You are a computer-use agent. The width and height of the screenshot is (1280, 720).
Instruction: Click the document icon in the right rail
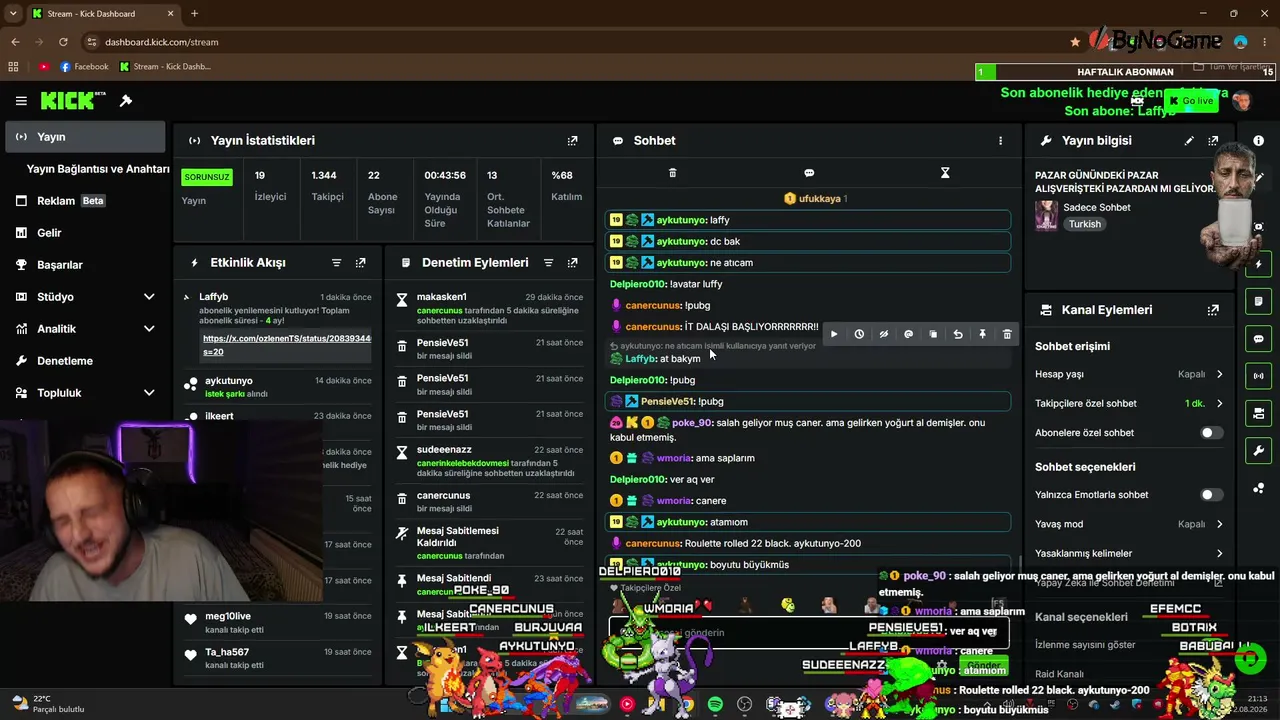tap(1258, 302)
